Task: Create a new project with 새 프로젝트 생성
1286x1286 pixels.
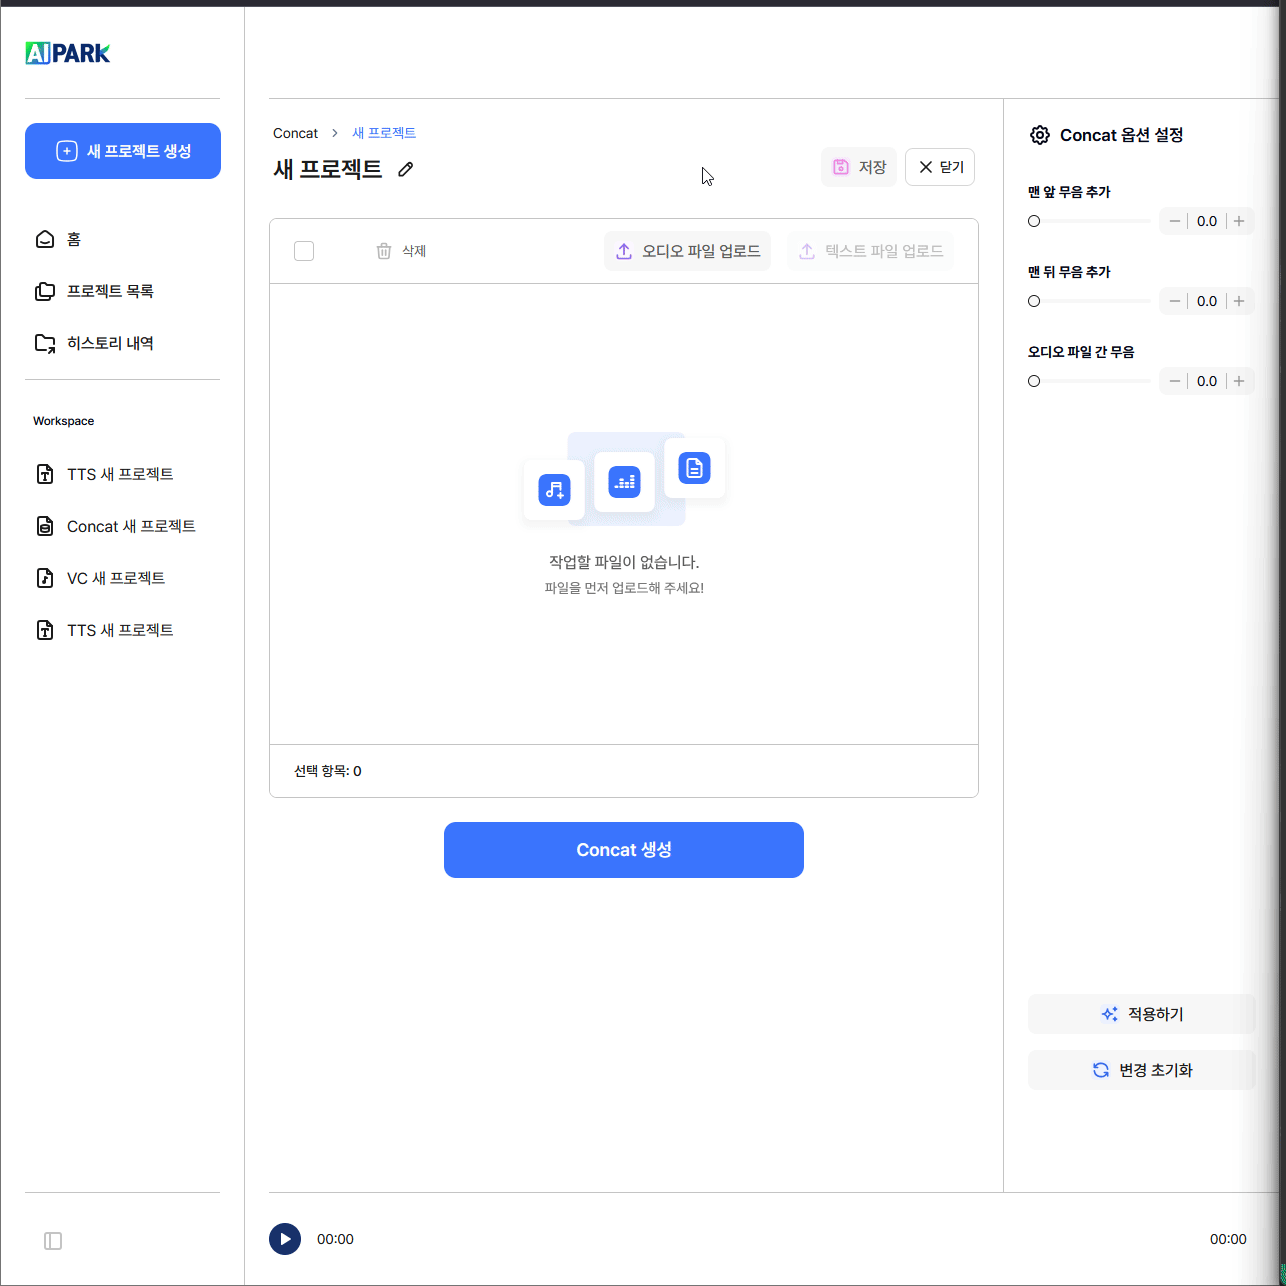Action: (123, 151)
